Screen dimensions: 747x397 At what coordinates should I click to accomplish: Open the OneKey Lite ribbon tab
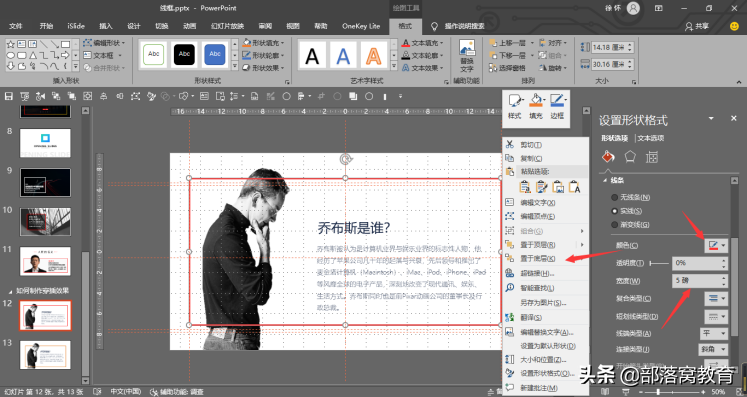click(361, 26)
